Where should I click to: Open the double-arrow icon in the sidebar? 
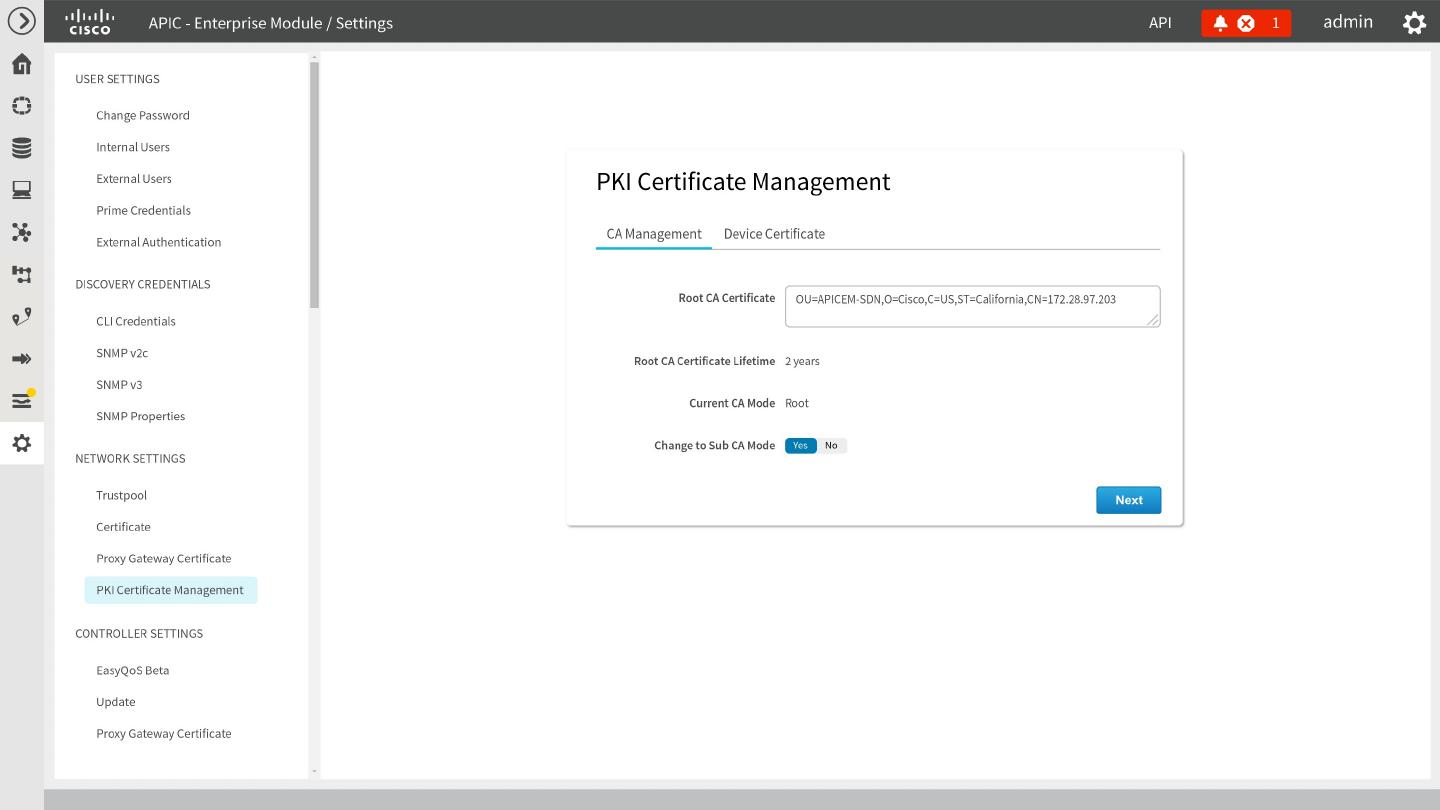click(x=21, y=359)
